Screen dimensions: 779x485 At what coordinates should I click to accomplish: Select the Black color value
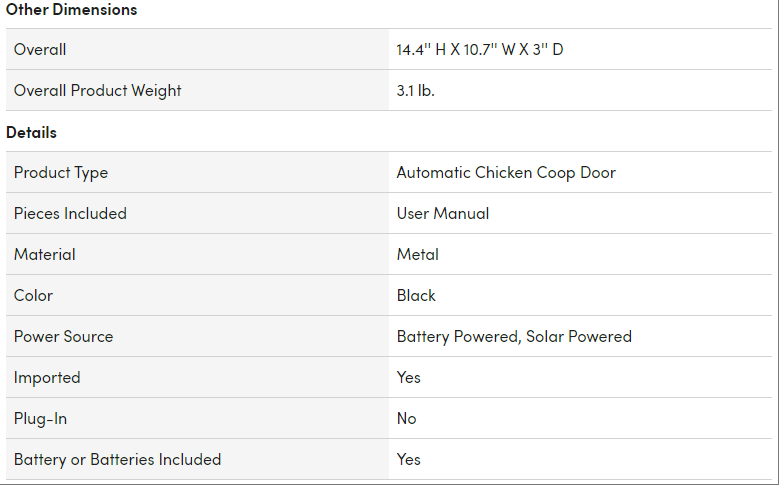pyautogui.click(x=416, y=295)
